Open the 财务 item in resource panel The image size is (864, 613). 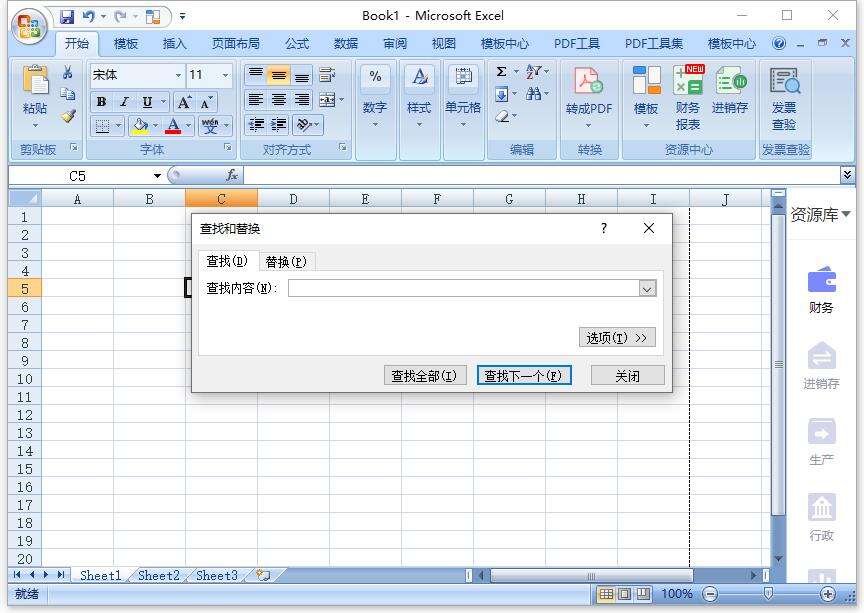tap(822, 290)
